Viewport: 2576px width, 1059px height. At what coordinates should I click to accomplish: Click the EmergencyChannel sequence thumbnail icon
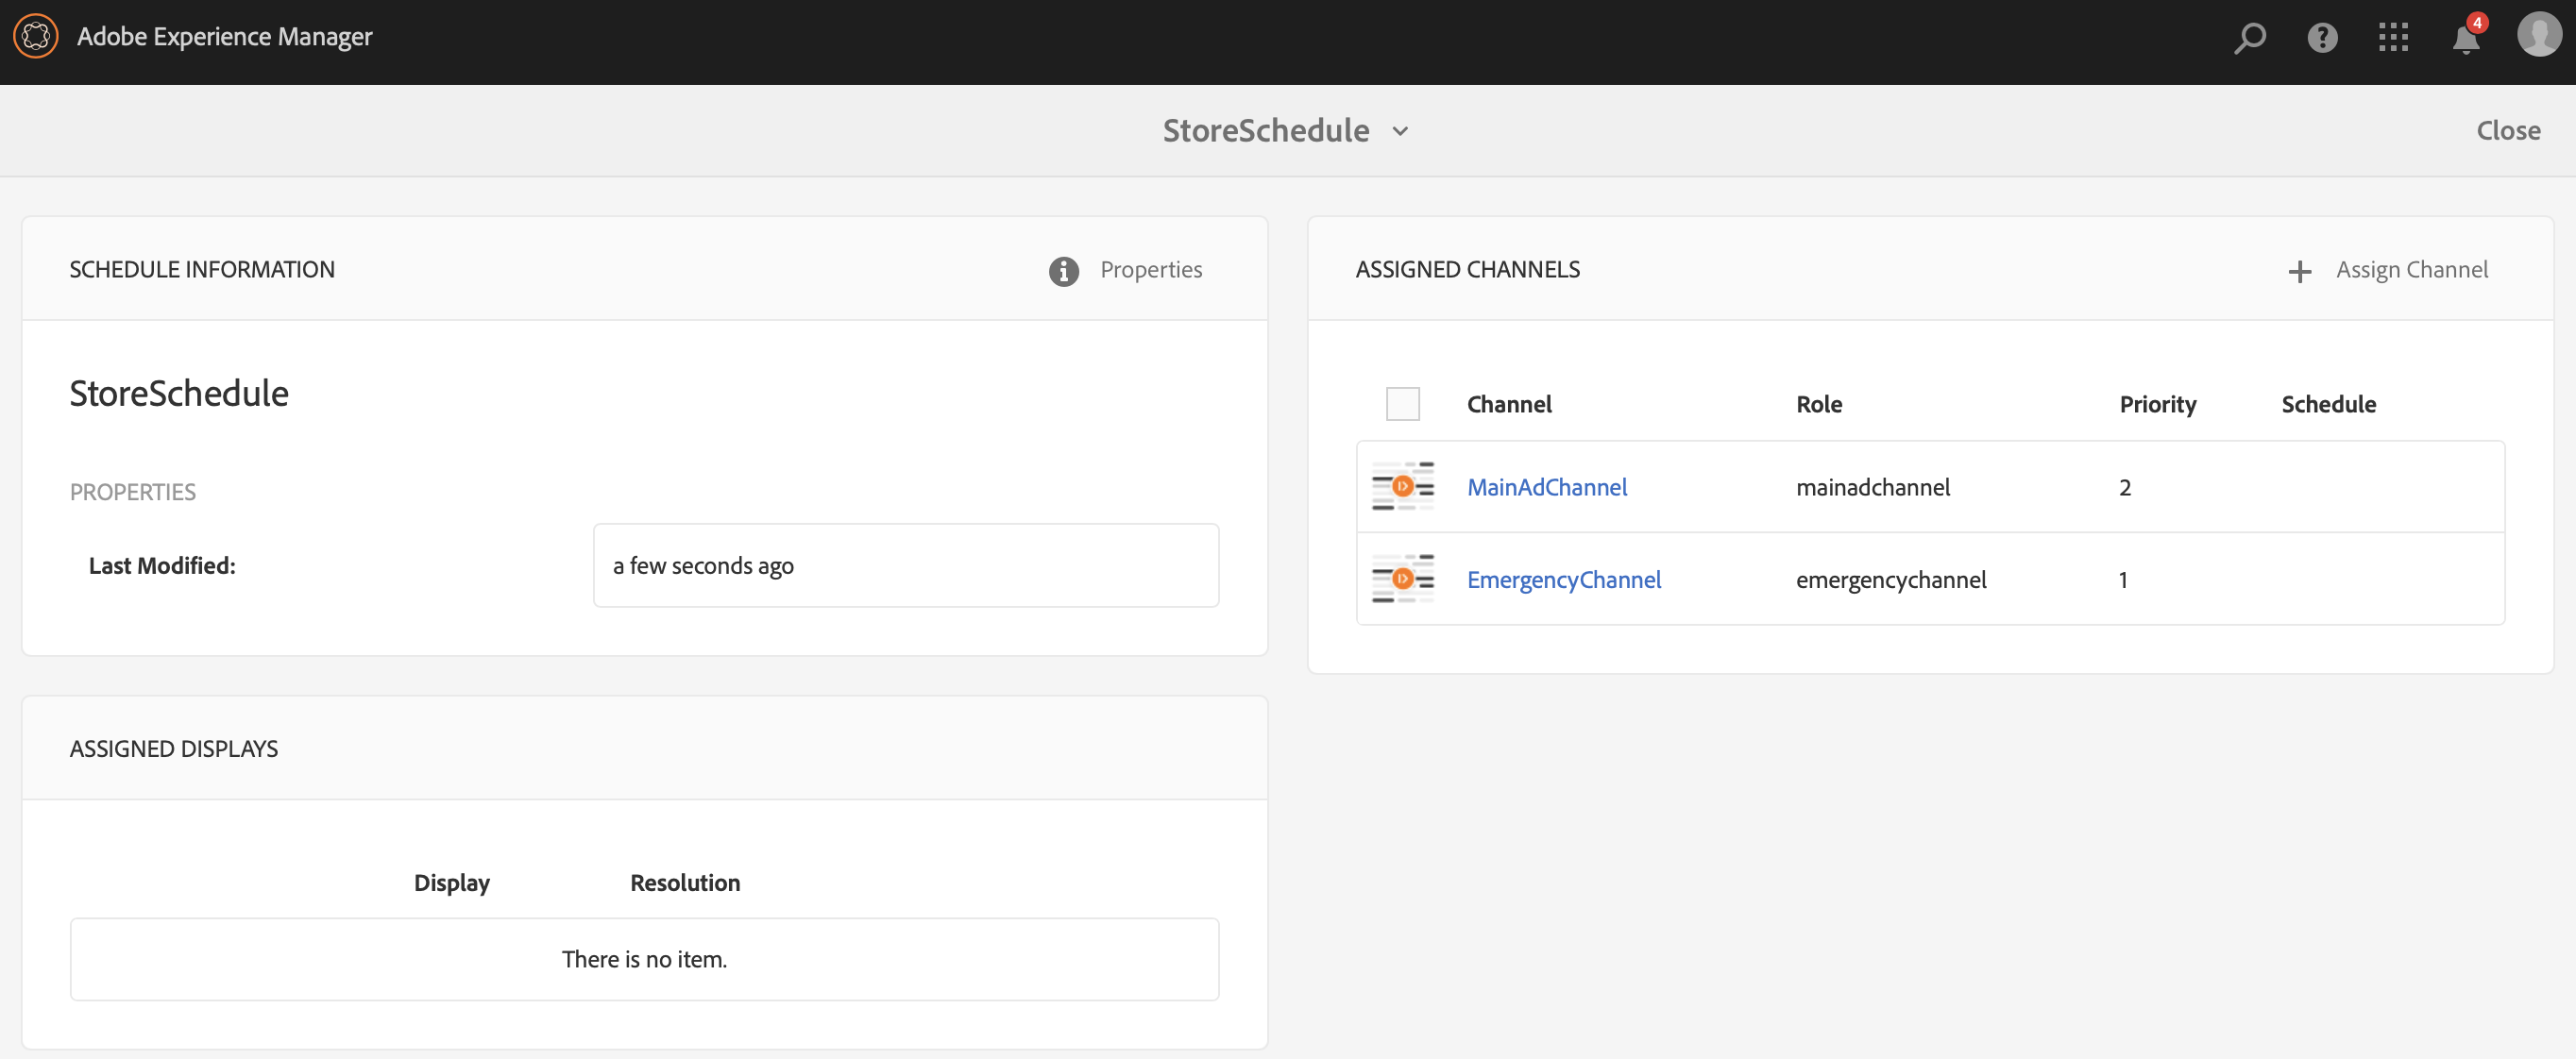(1402, 579)
